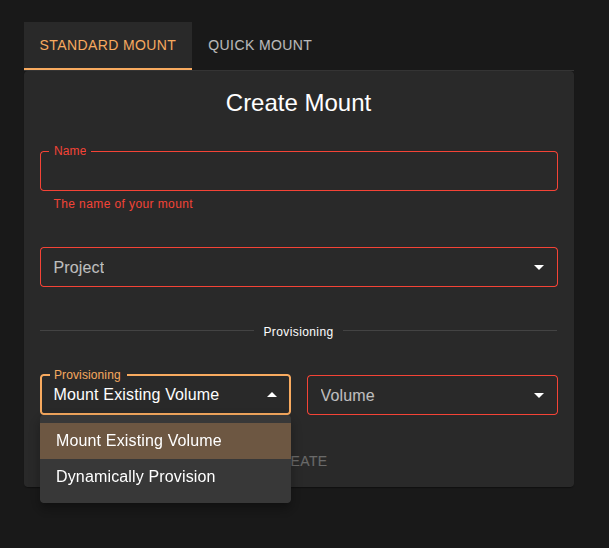Click the orange Provisioning floating field label
609x548 pixels.
pos(87,375)
